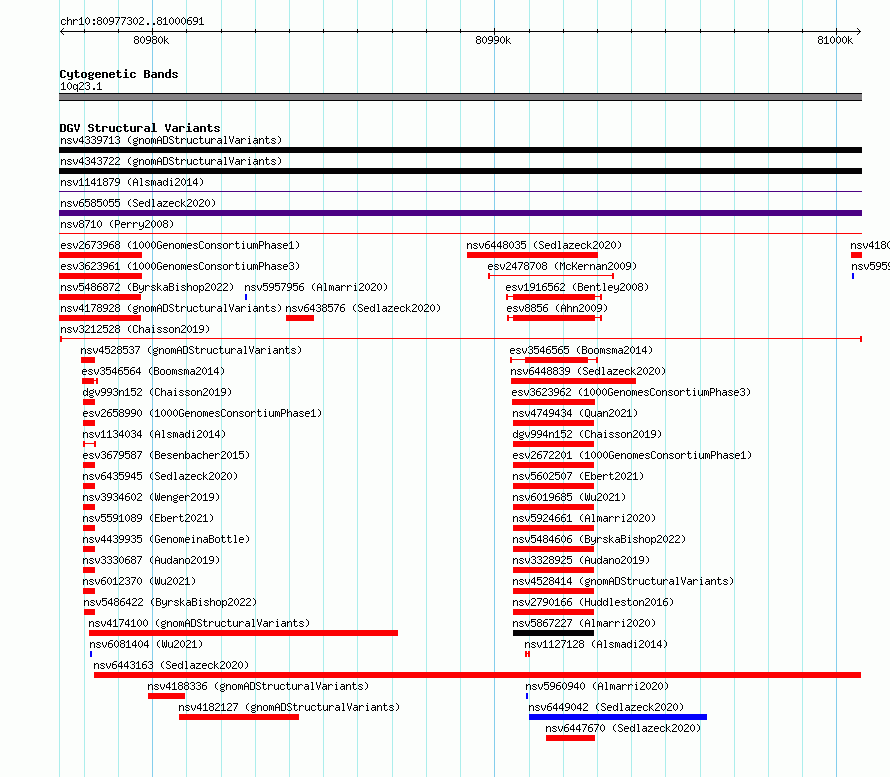Open dgv993n152 (Chaisson2019) variant
890x777 pixels.
[157, 392]
